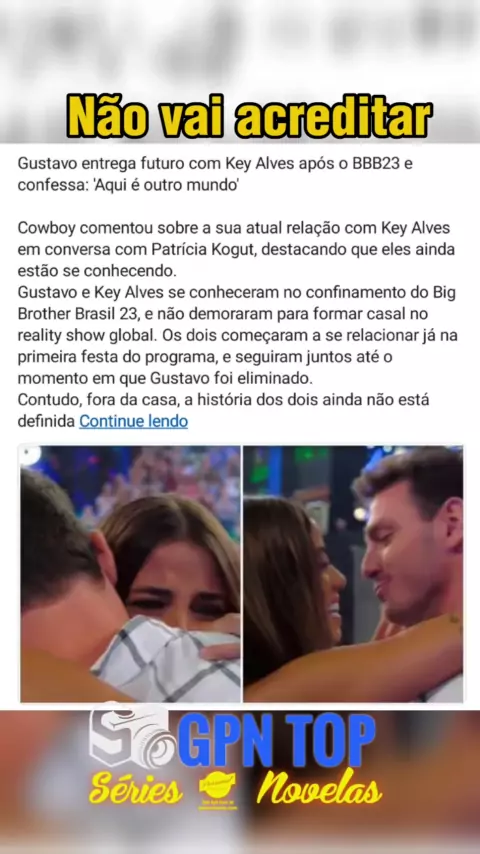Tap the yellow 'Não vai acreditar' caption
This screenshot has width=480, height=854.
pos(250,116)
